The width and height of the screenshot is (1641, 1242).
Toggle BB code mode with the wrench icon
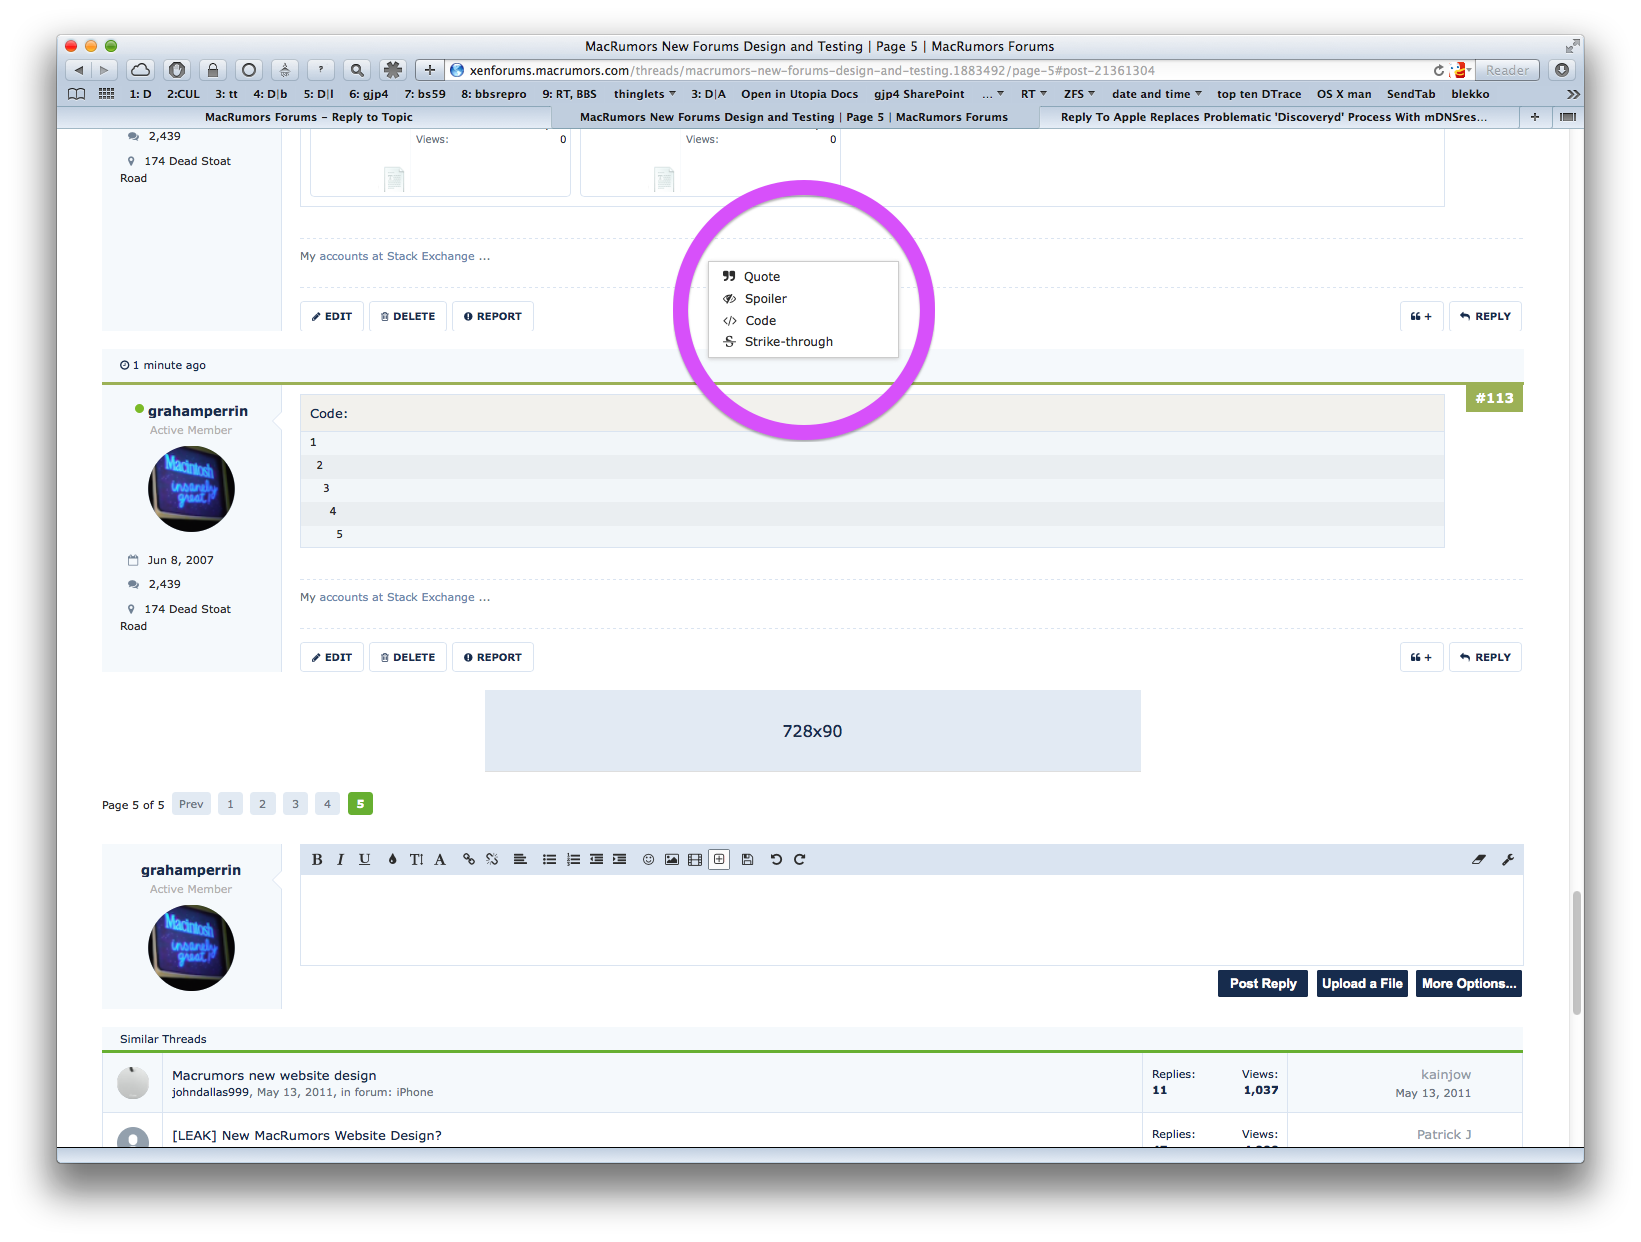1508,859
